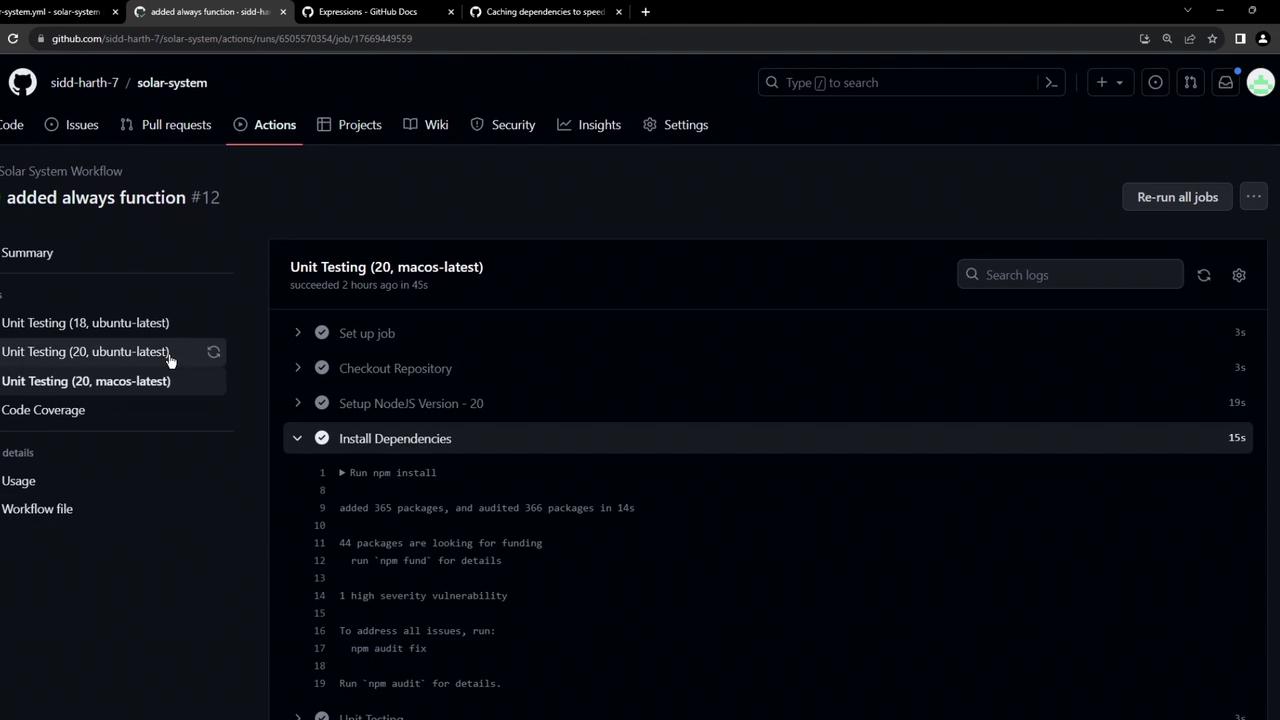Close the added always function browser tab
Screen dimensions: 1280x720
pos(283,12)
